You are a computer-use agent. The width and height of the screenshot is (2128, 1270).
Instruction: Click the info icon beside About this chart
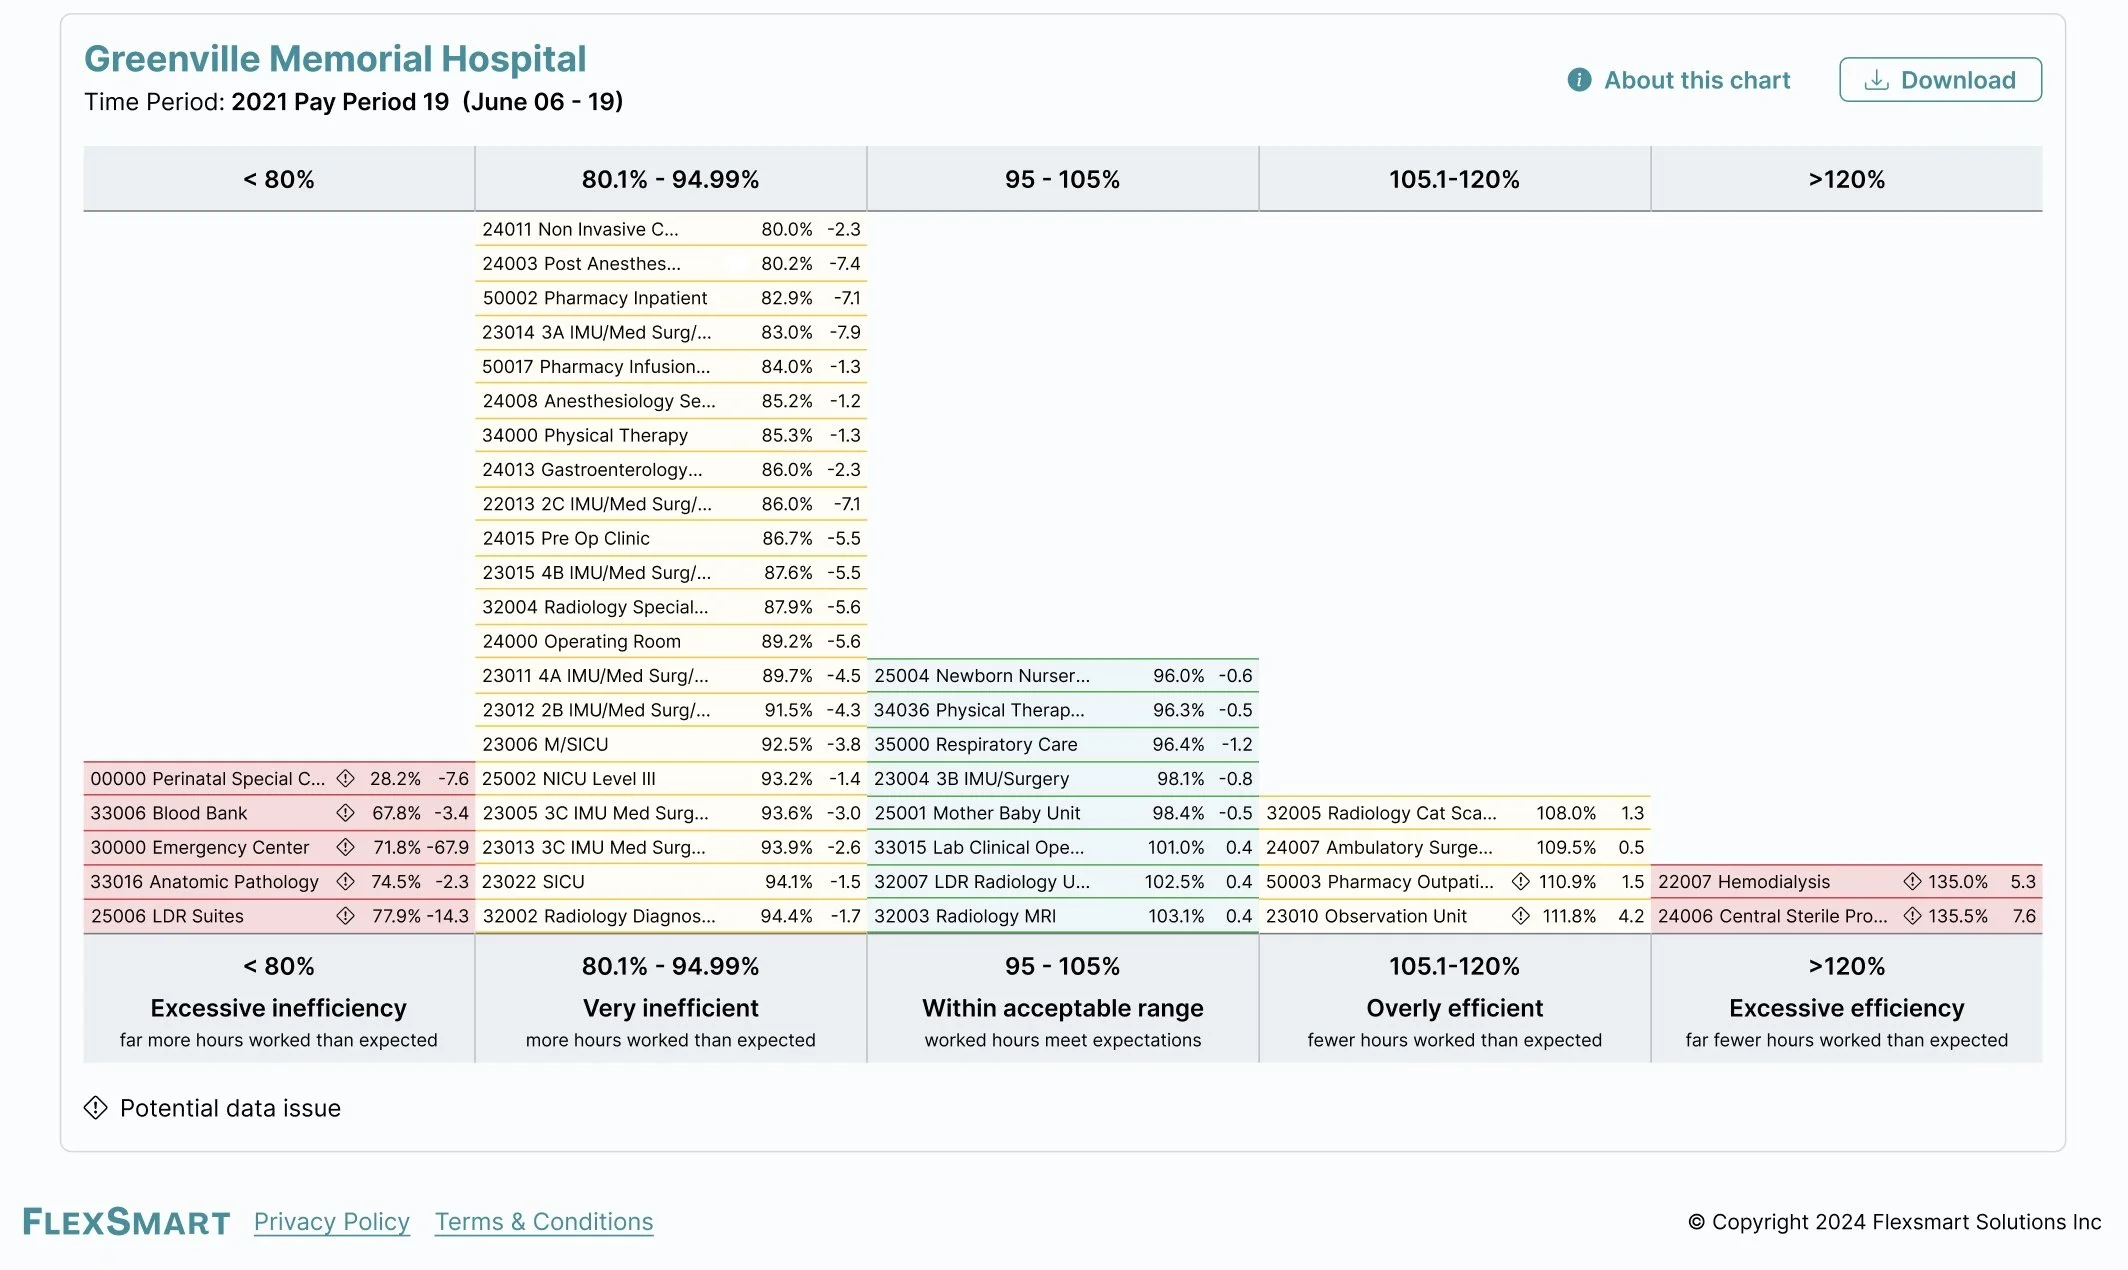point(1579,80)
